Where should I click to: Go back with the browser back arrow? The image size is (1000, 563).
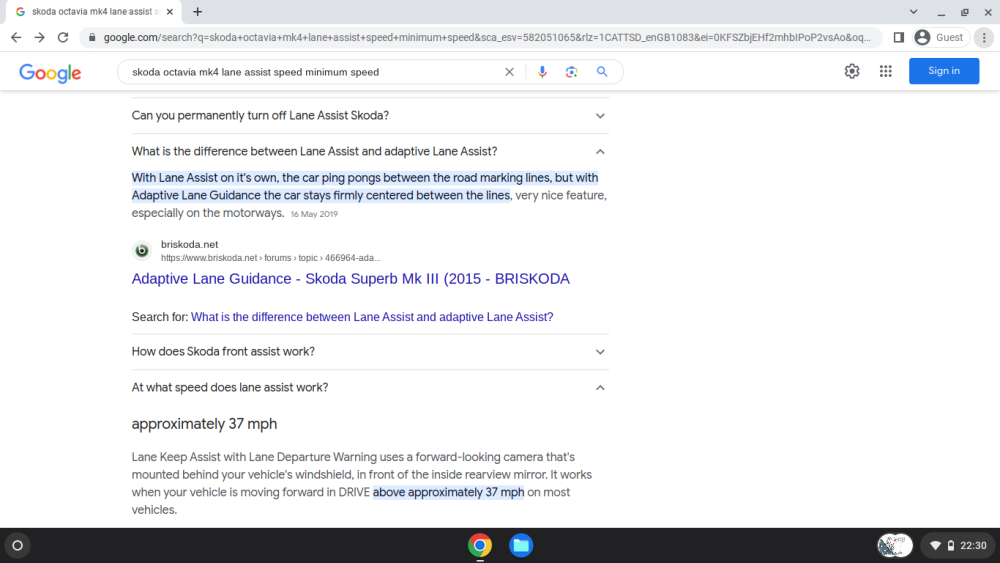pyautogui.click(x=16, y=38)
